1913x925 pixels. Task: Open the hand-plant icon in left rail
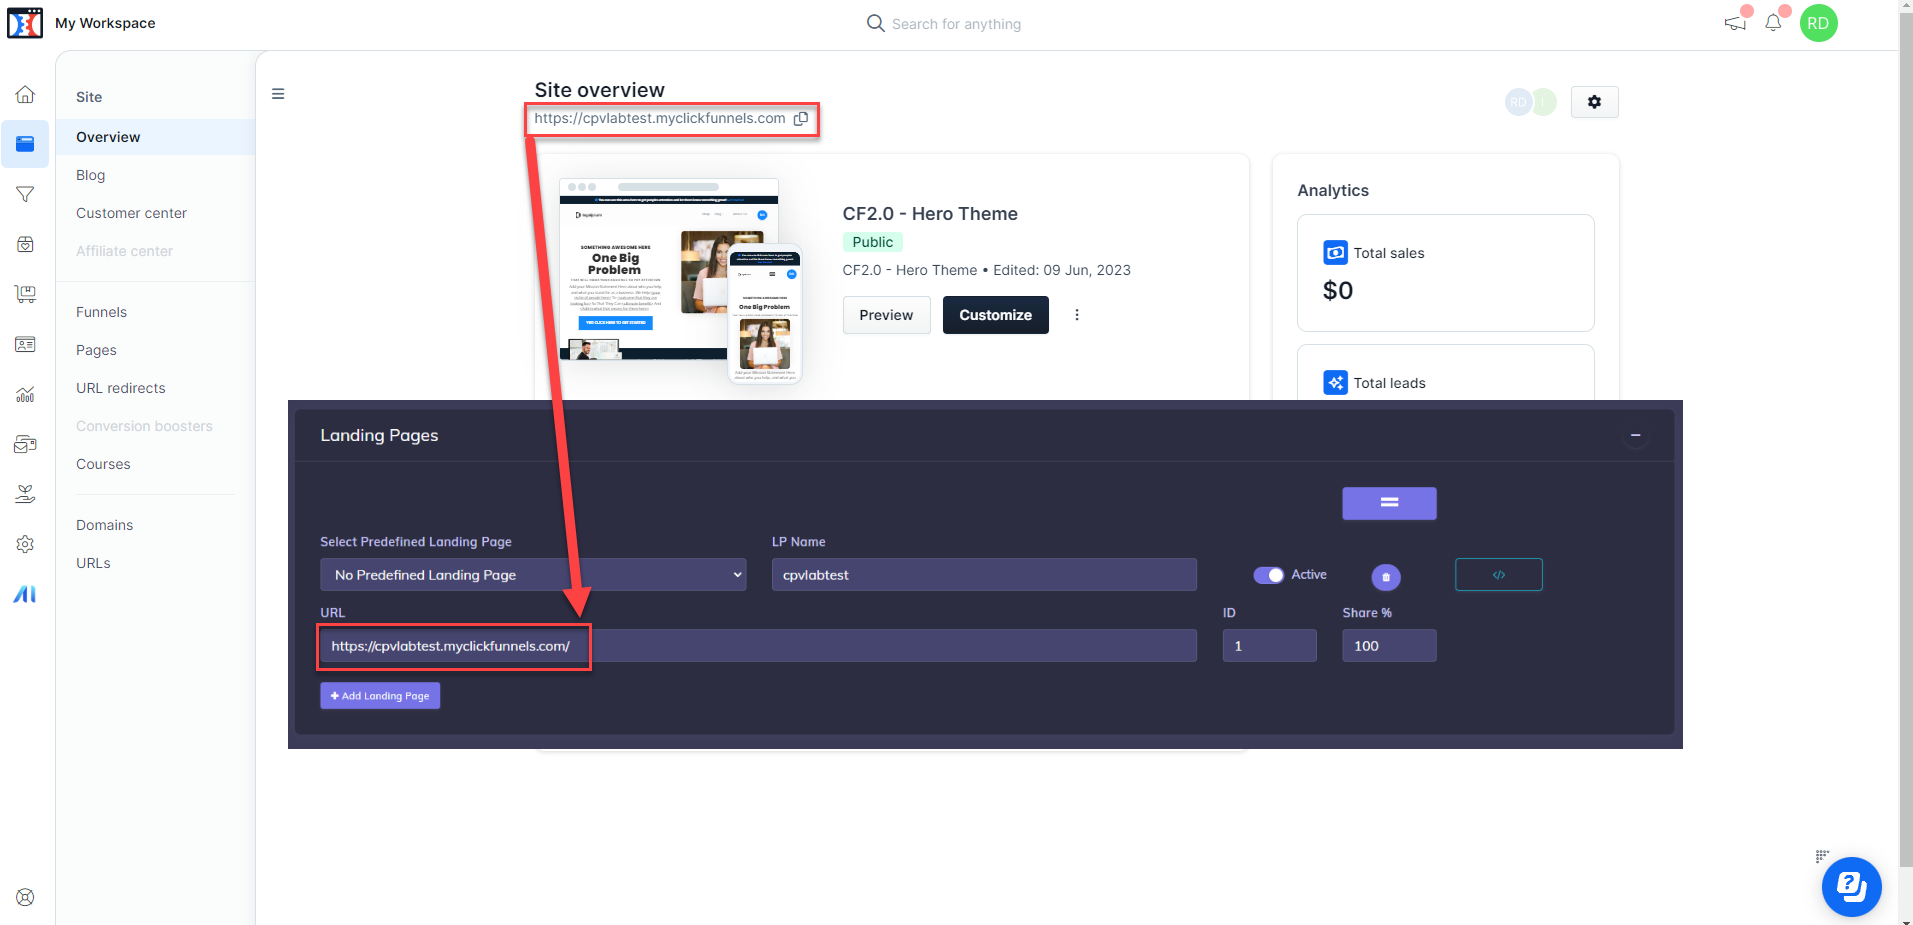click(25, 494)
